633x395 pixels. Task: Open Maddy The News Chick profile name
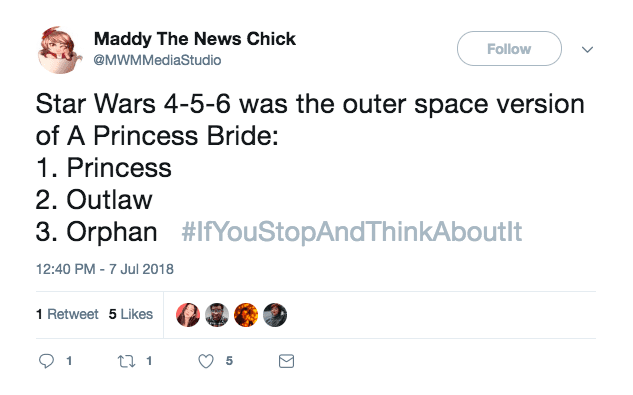[x=195, y=39]
